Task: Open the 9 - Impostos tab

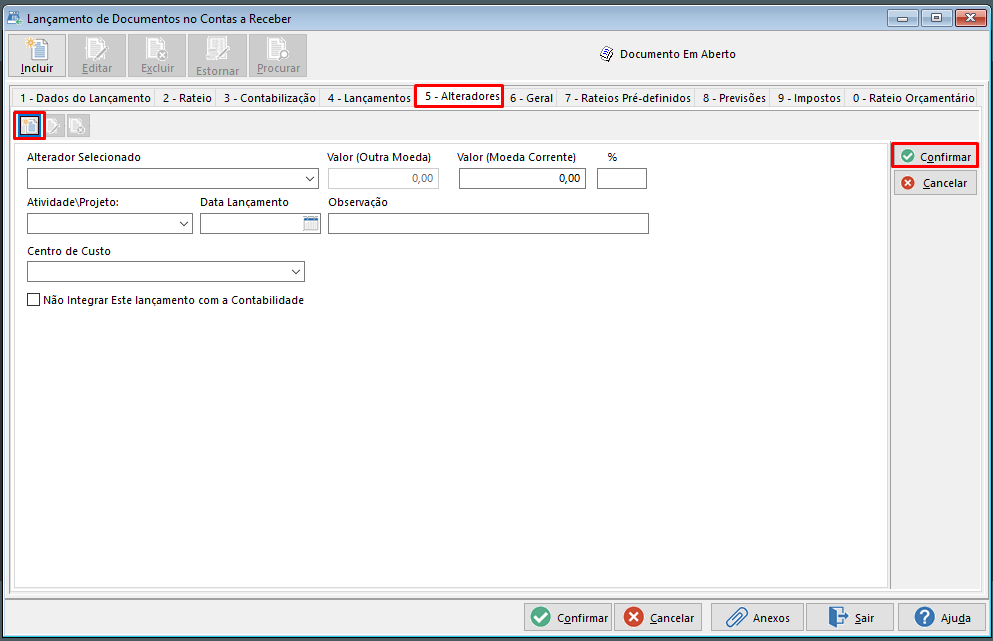Action: tap(809, 98)
